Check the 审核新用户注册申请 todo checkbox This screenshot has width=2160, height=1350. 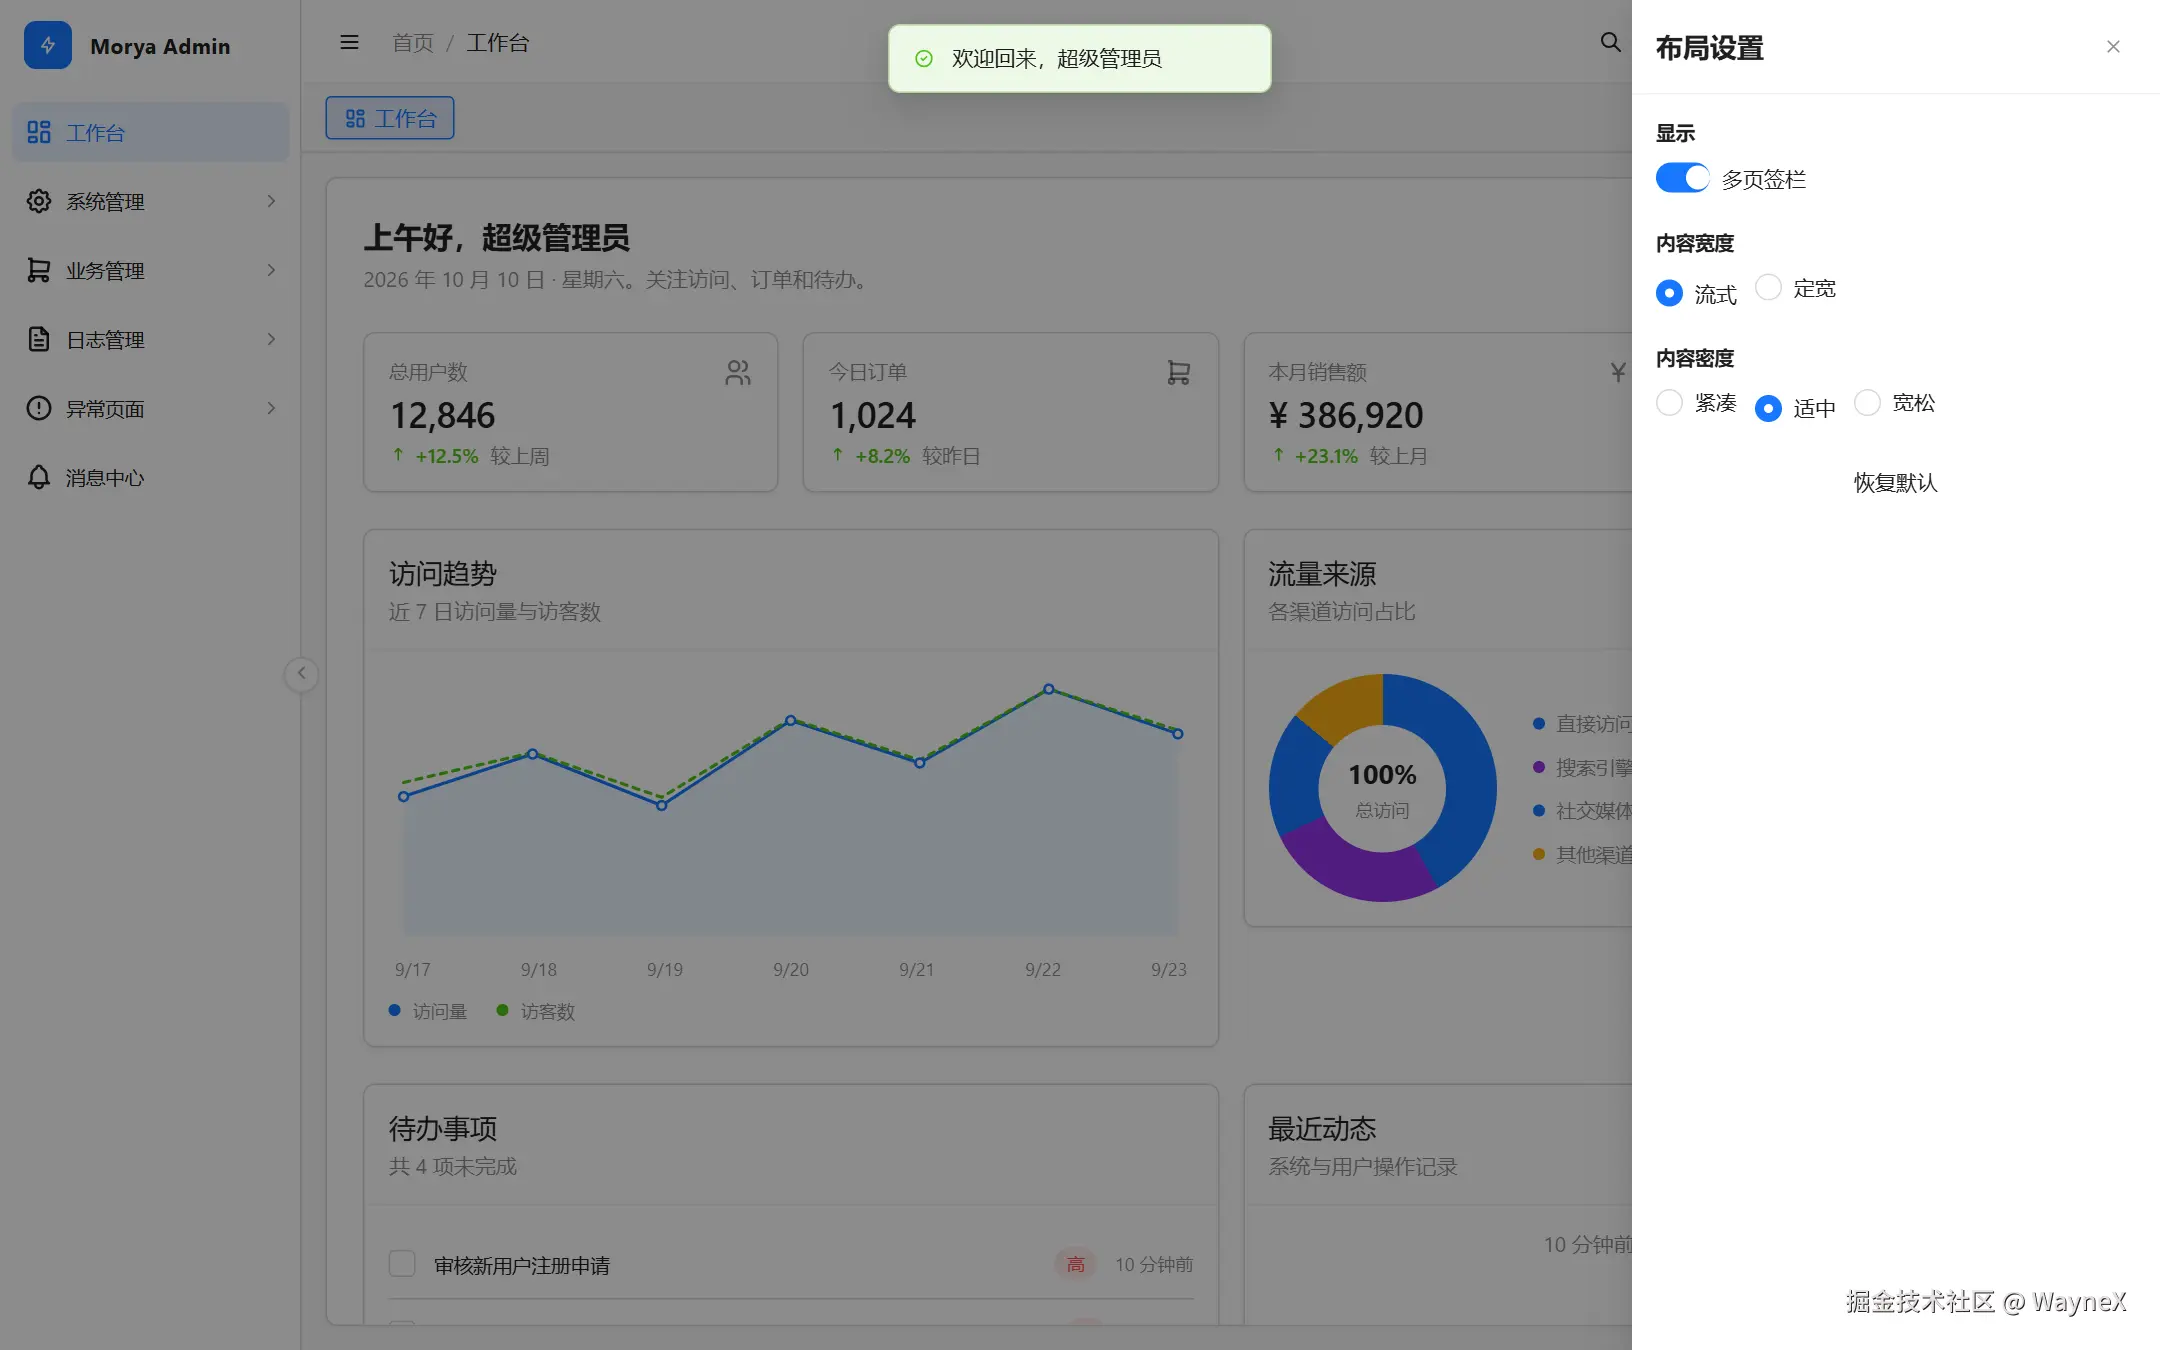(402, 1264)
